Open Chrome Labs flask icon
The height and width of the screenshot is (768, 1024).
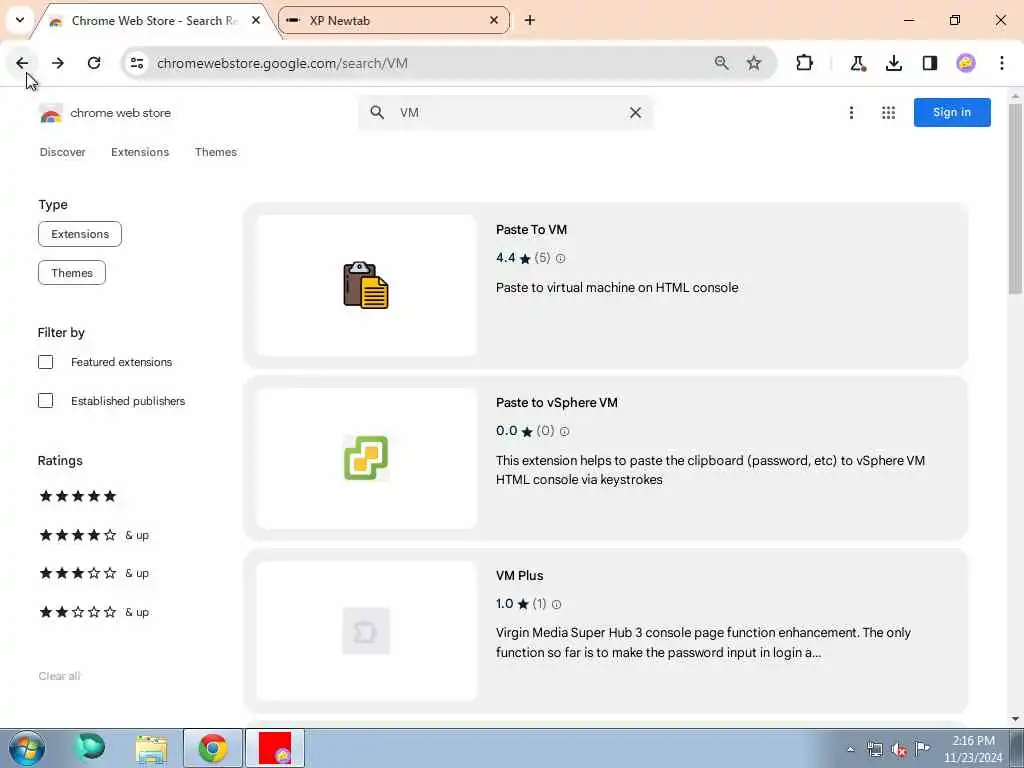(857, 63)
